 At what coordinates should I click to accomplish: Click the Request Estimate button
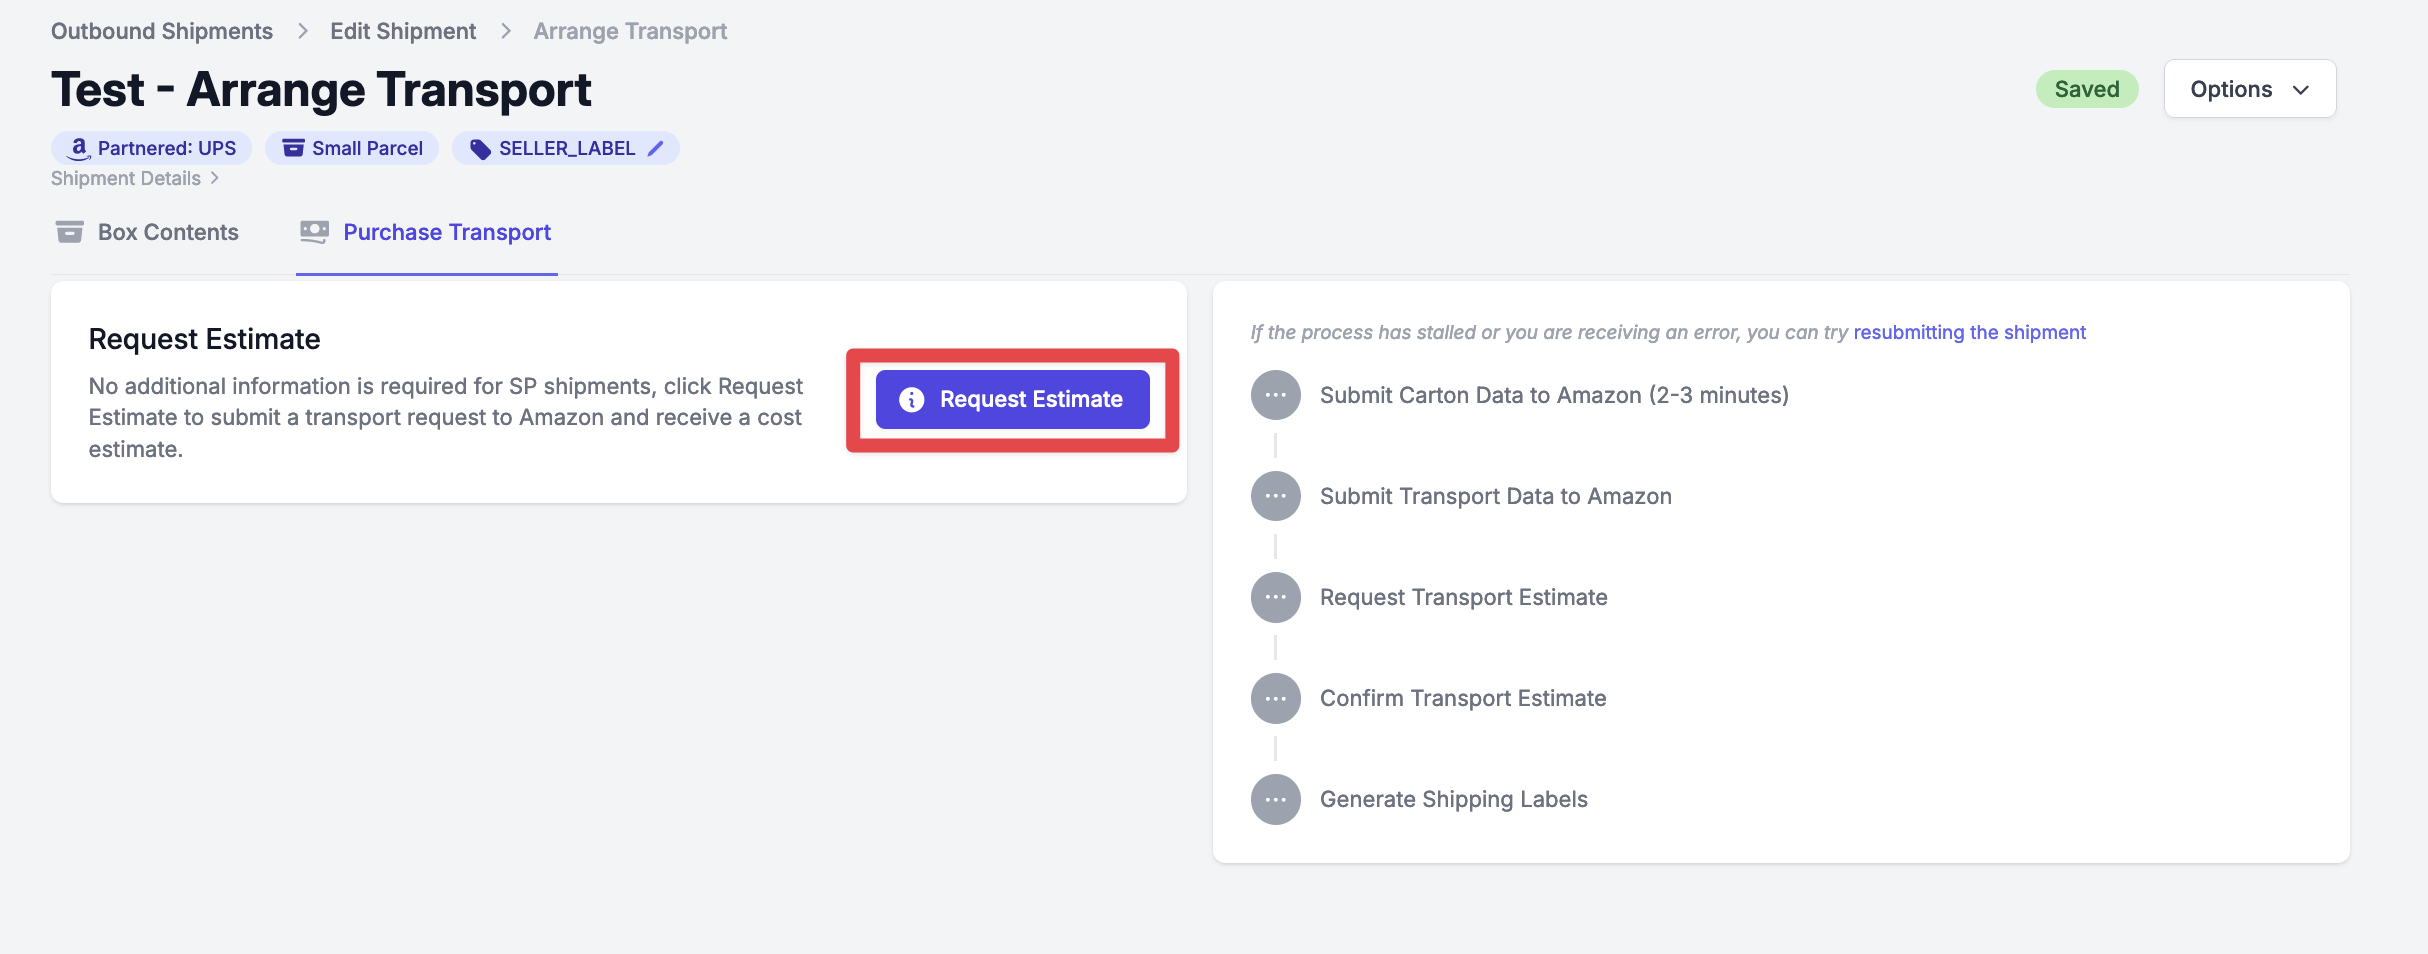1012,399
